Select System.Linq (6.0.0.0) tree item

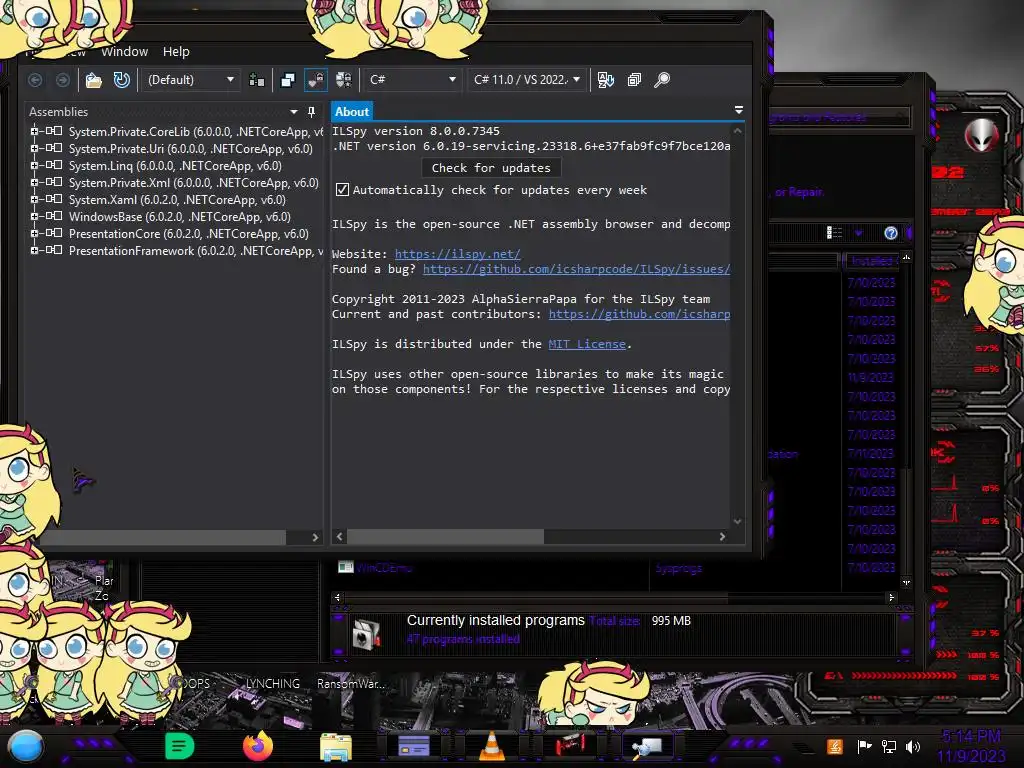[x=175, y=166]
